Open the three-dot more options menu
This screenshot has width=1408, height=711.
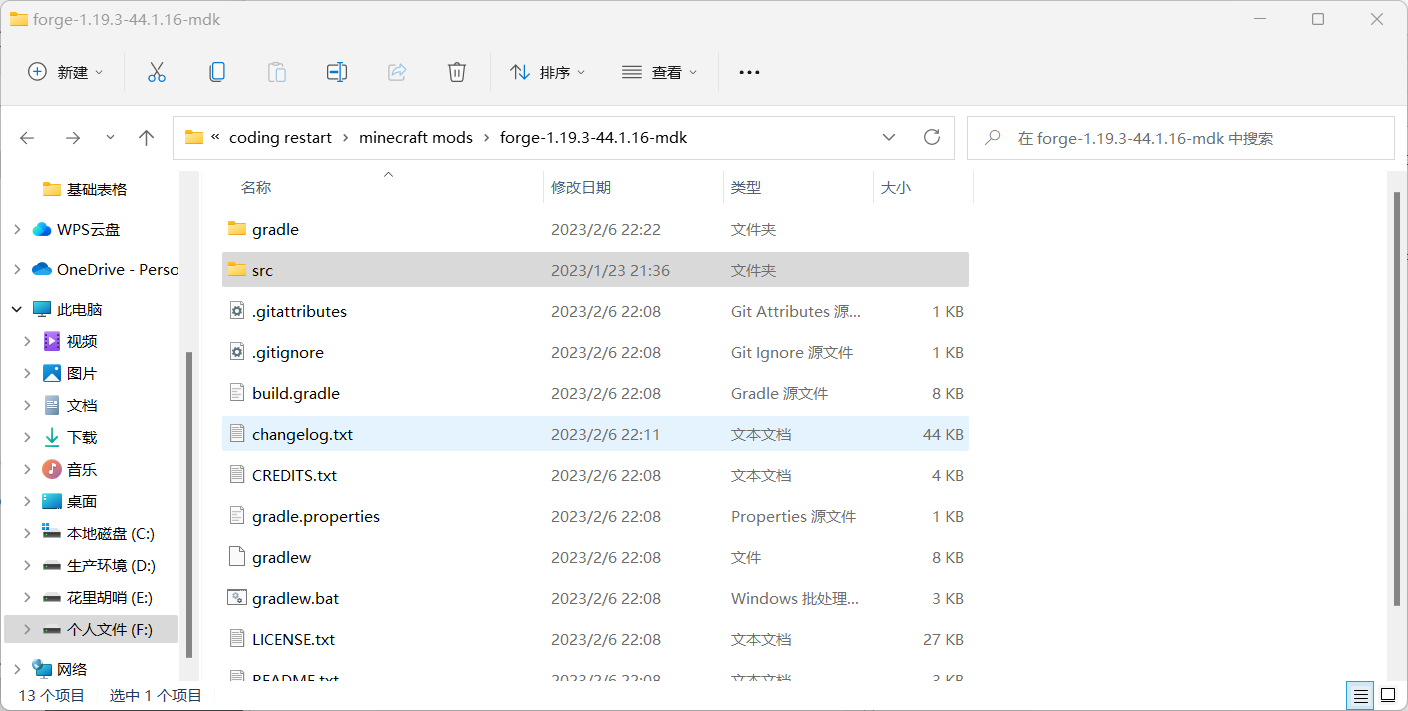point(749,72)
